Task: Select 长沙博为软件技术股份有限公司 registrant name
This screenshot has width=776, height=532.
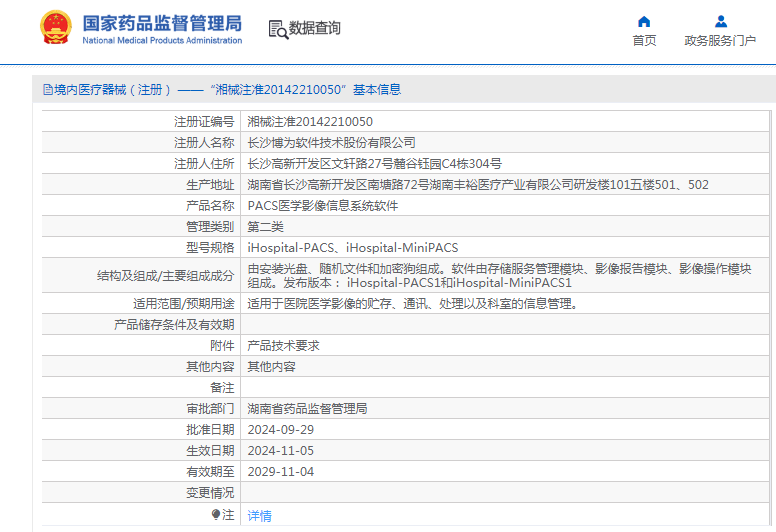Action: pos(331,143)
